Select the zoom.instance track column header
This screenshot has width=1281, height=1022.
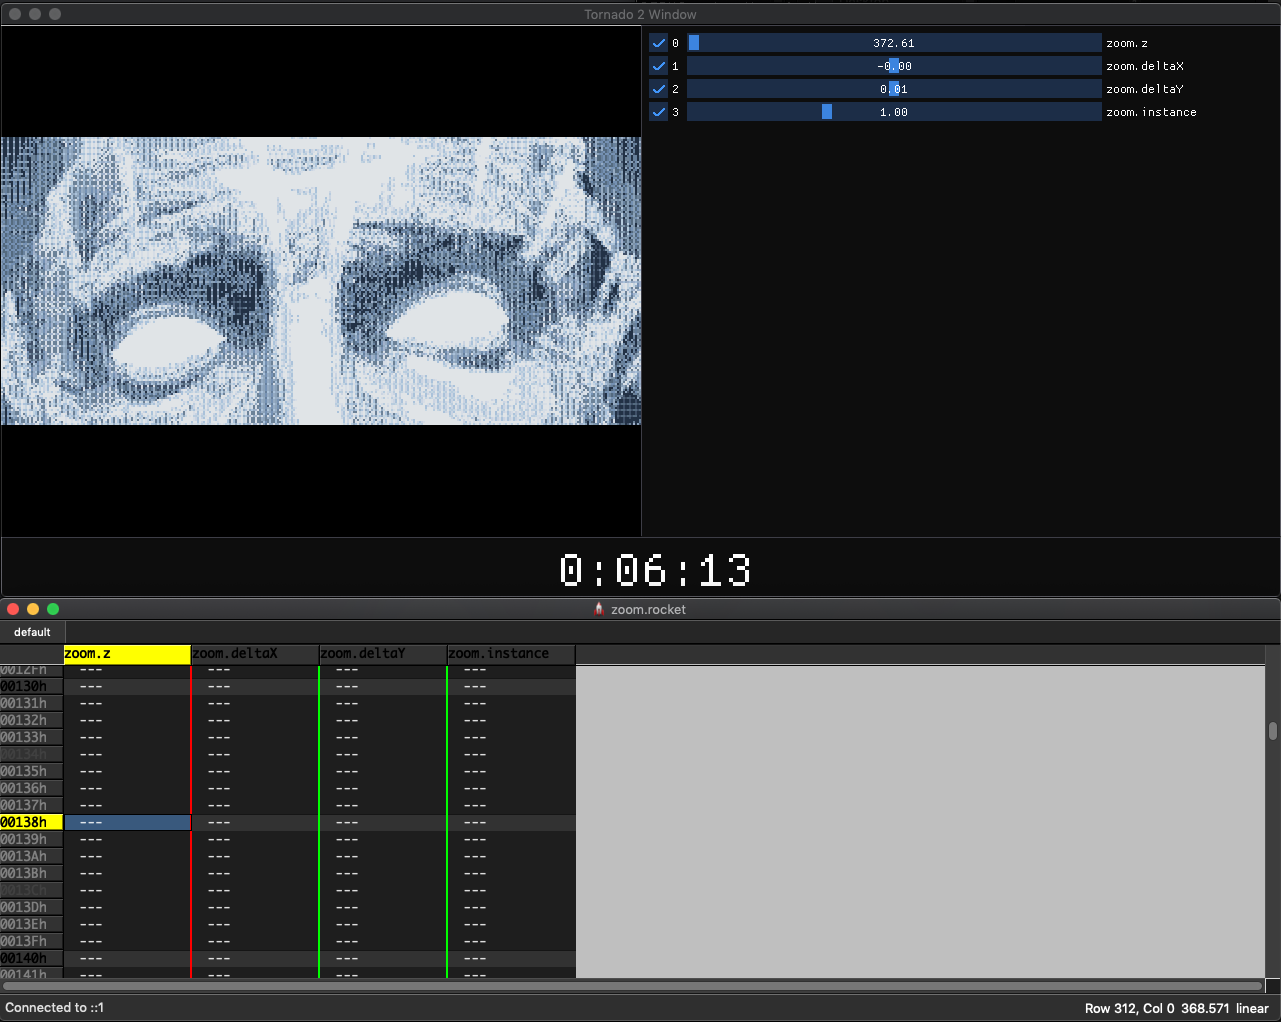click(x=511, y=654)
